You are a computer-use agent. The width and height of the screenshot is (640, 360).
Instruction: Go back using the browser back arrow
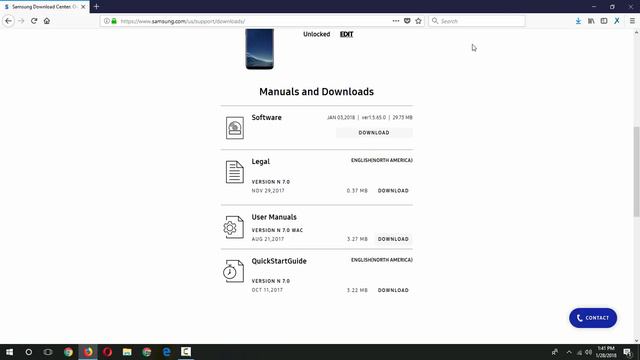click(x=9, y=21)
